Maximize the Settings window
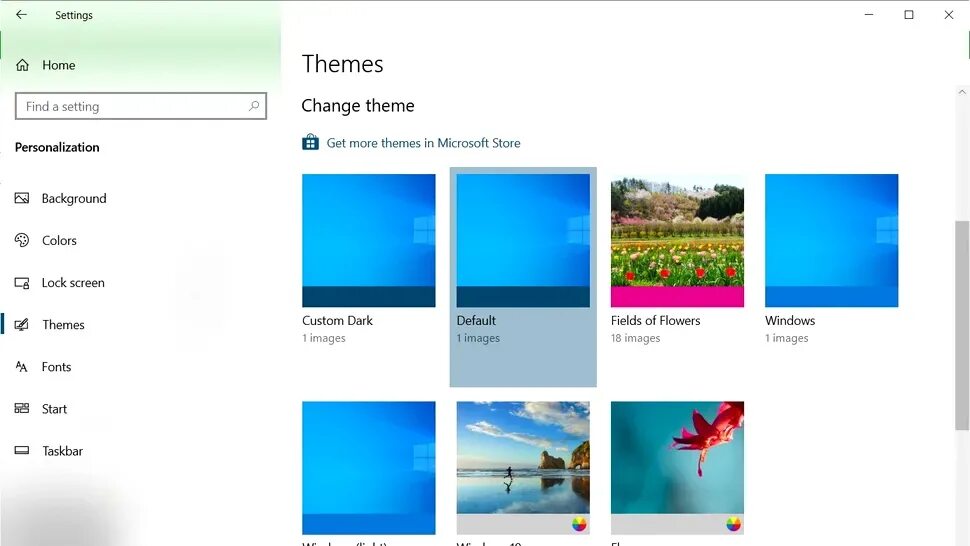 (x=909, y=14)
